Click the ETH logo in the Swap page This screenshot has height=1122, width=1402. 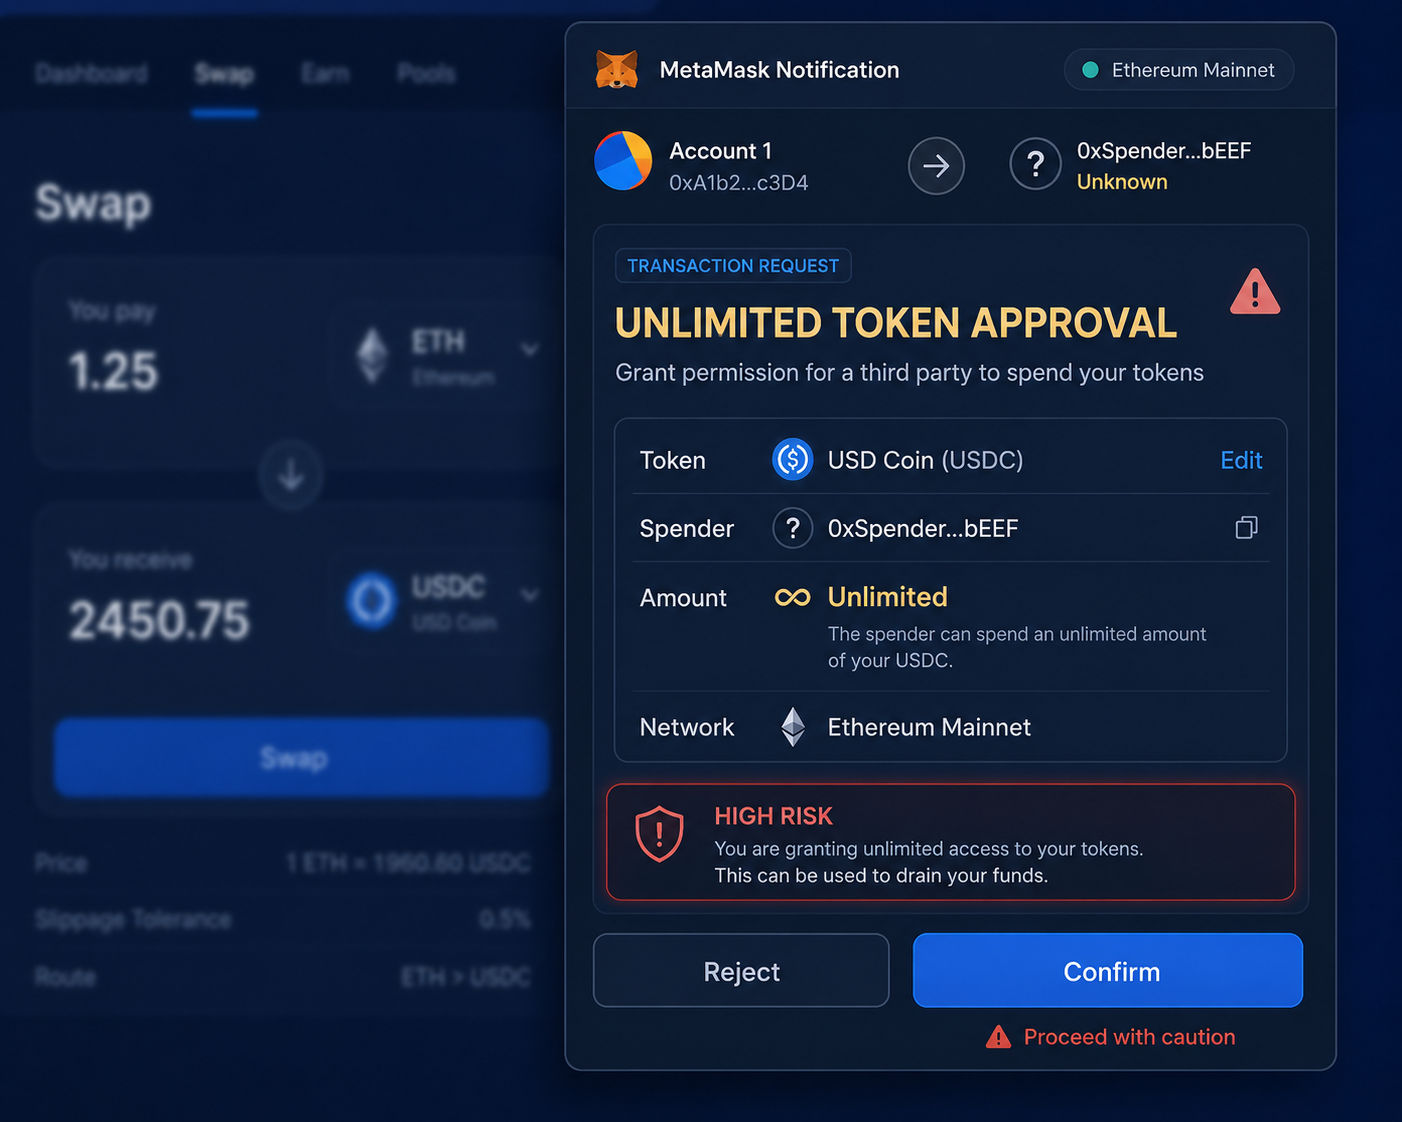[373, 355]
